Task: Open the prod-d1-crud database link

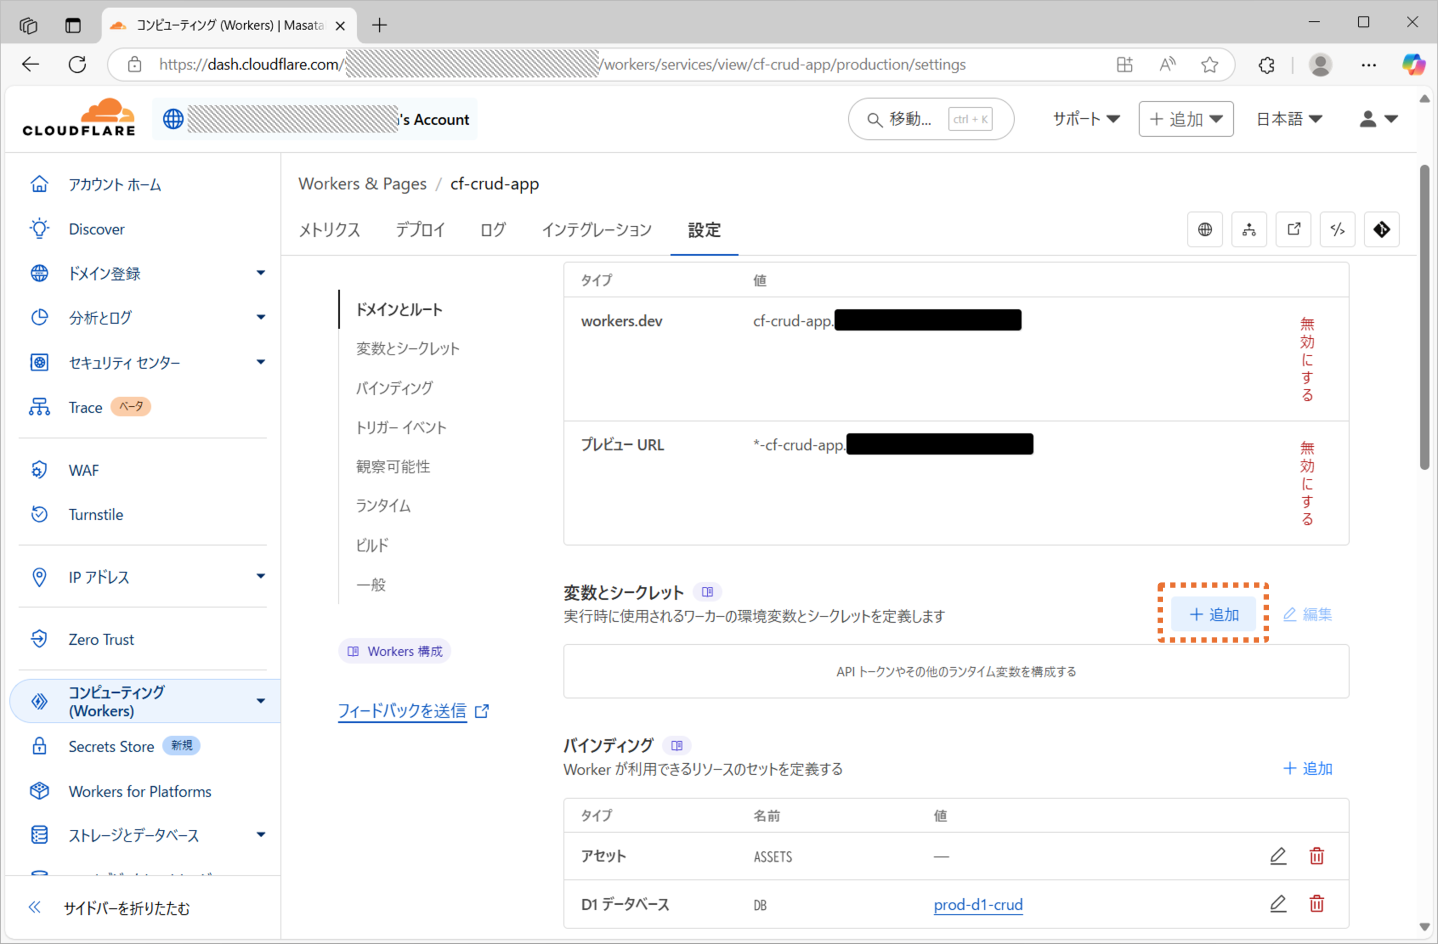Action: coord(978,904)
